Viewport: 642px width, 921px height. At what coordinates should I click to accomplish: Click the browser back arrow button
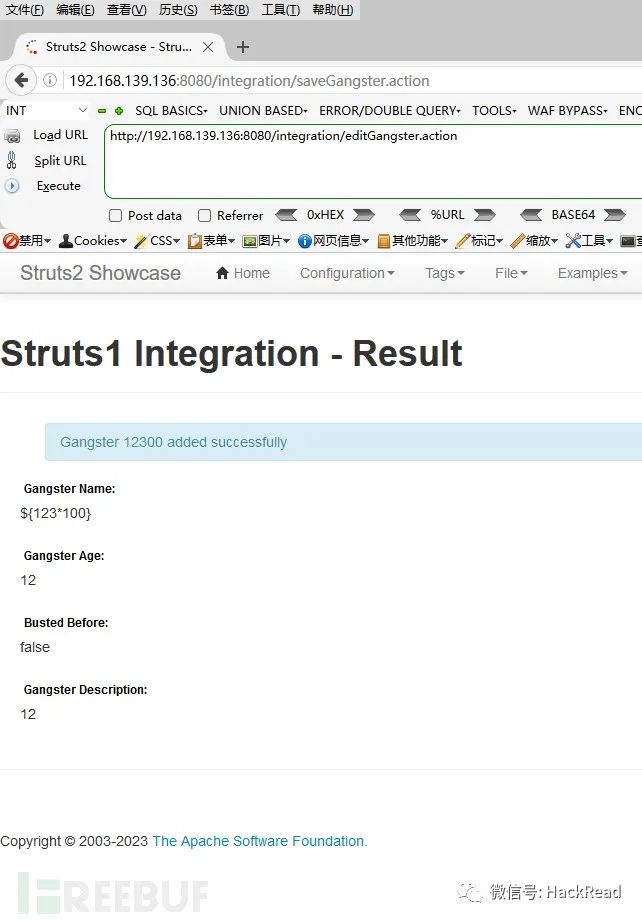[x=21, y=80]
